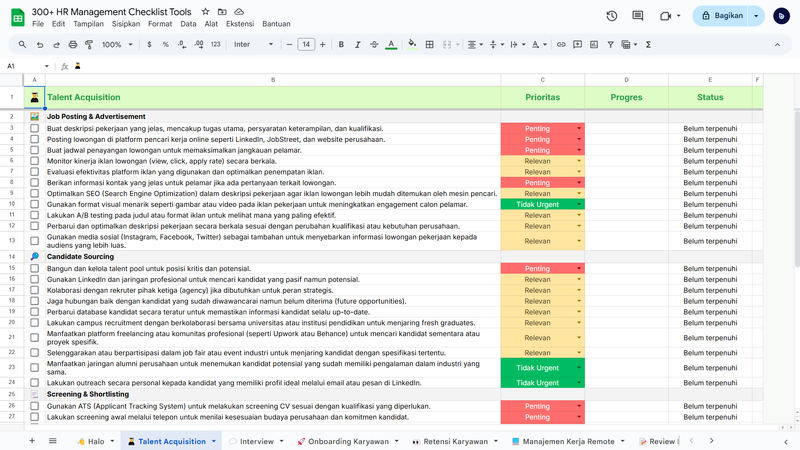This screenshot has height=450, width=800.
Task: Open Relevan dropdown for 'Monitor kinerja iklan' row
Action: pos(579,161)
